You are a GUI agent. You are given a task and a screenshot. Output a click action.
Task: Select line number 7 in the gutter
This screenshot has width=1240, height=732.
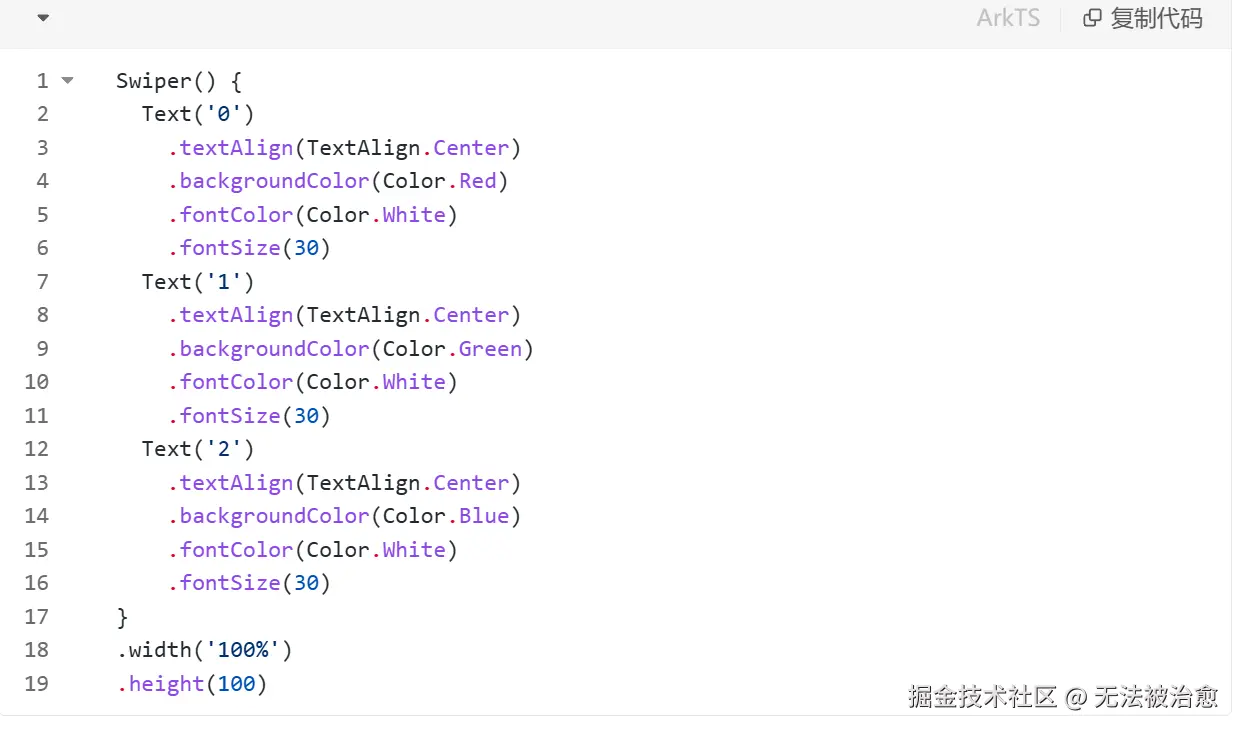tap(42, 282)
